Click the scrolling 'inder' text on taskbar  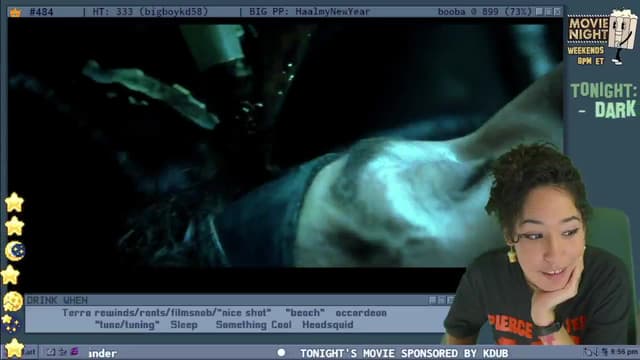[x=103, y=353]
